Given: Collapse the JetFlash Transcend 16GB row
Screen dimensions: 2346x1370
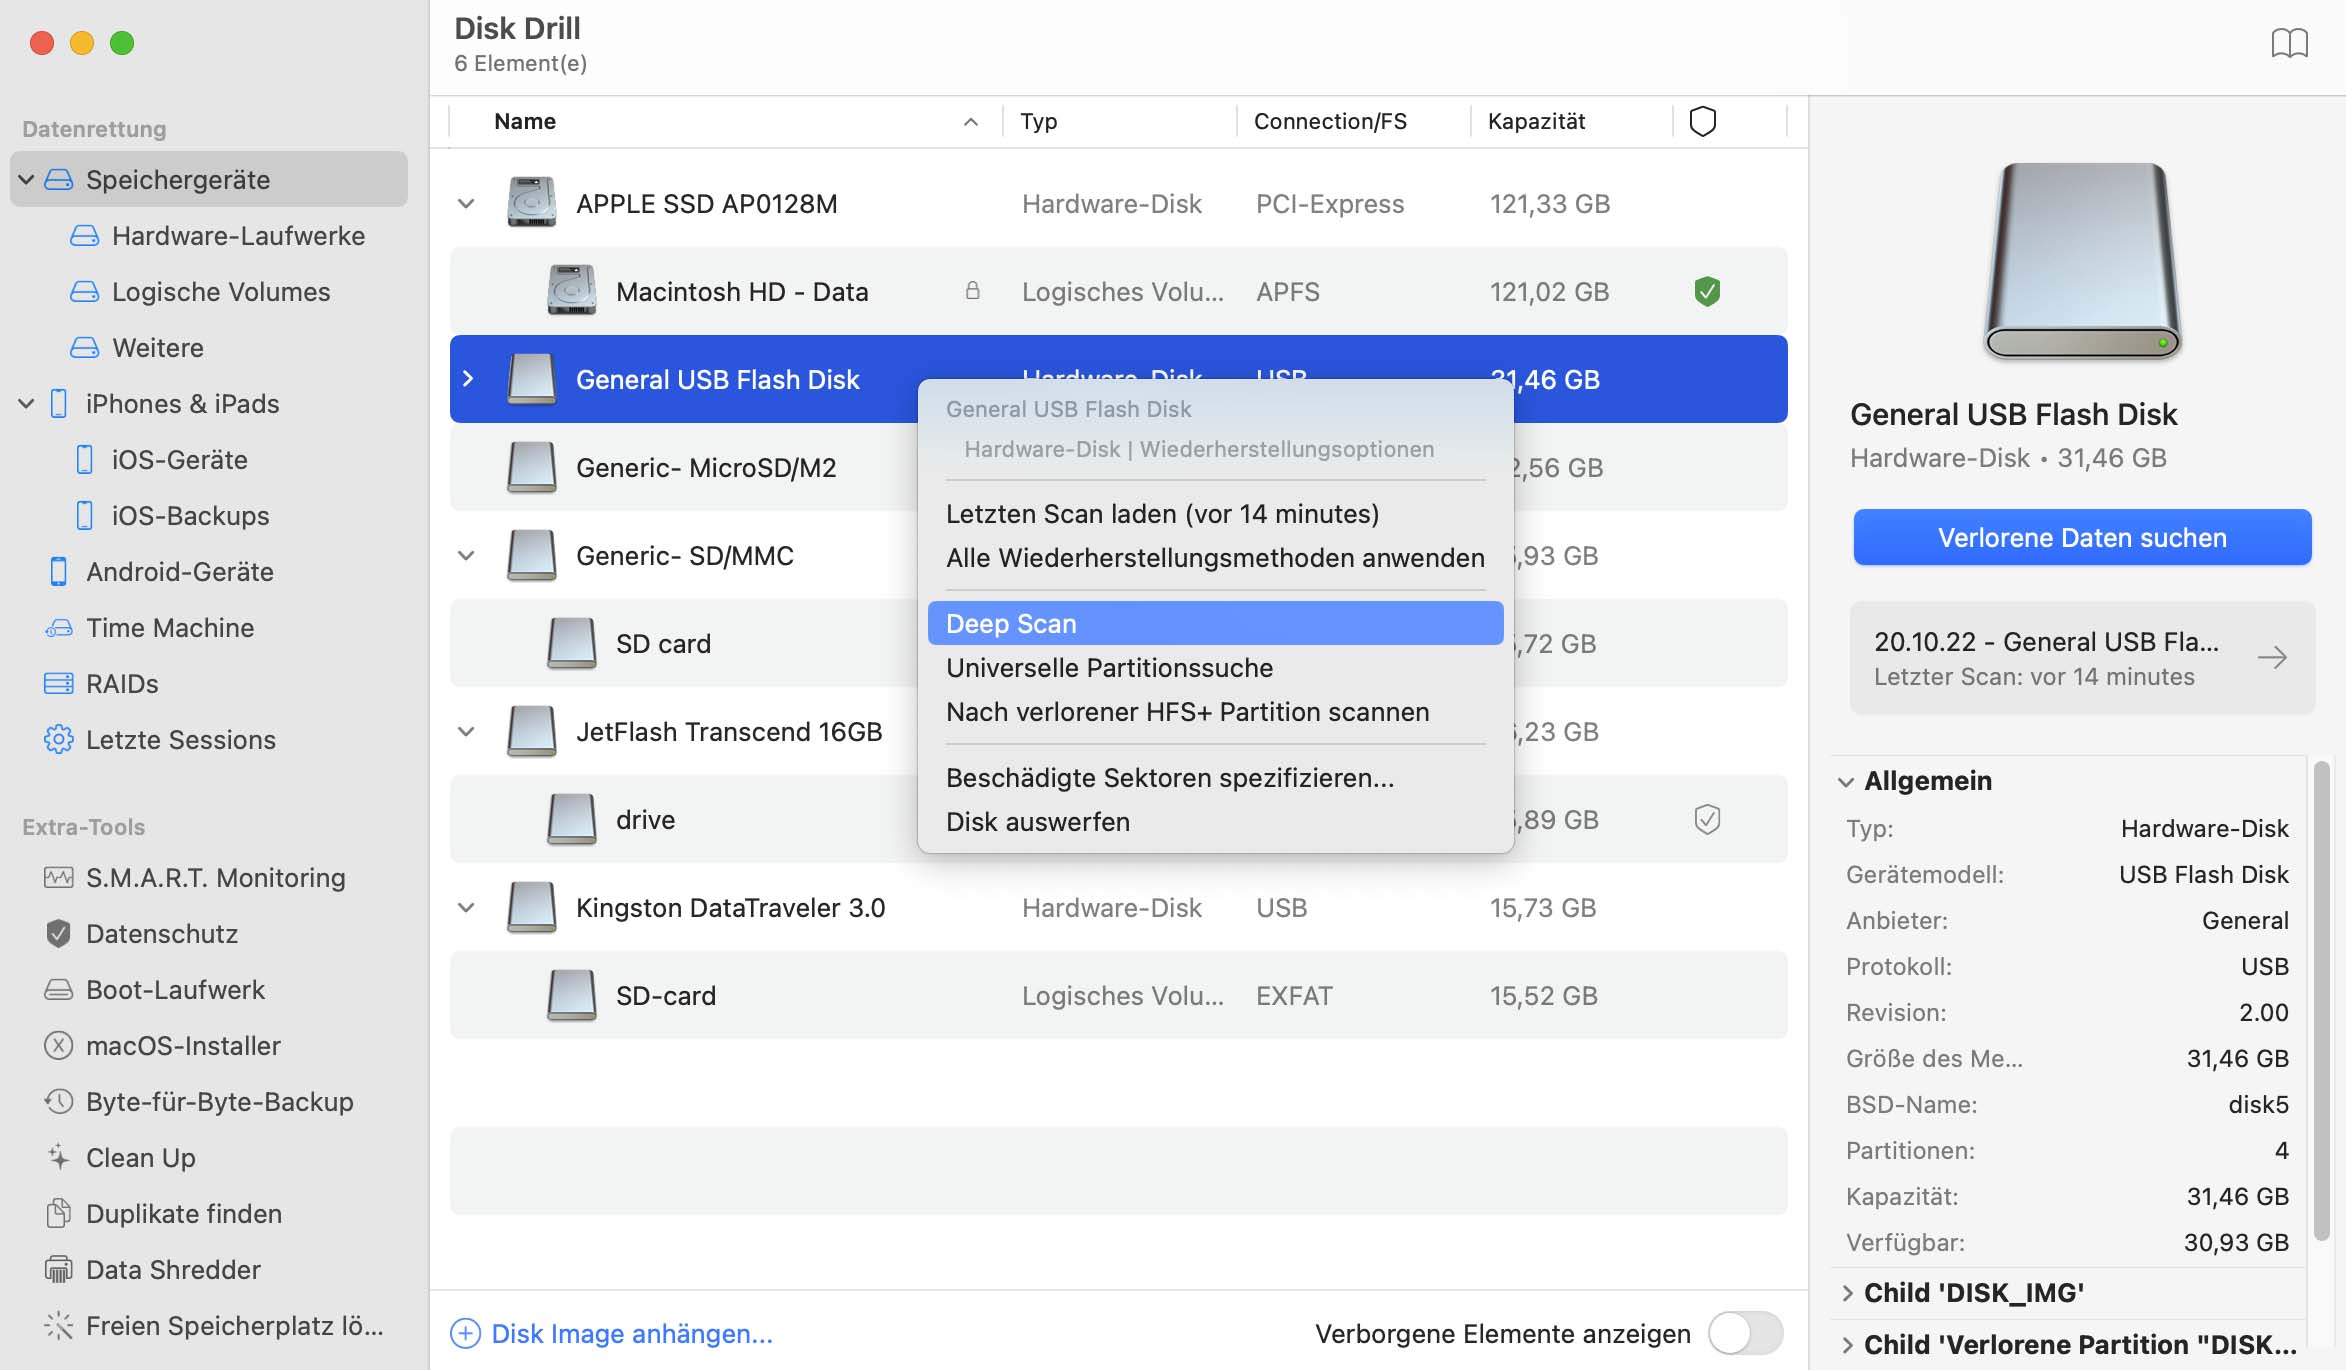Looking at the screenshot, I should pyautogui.click(x=466, y=732).
